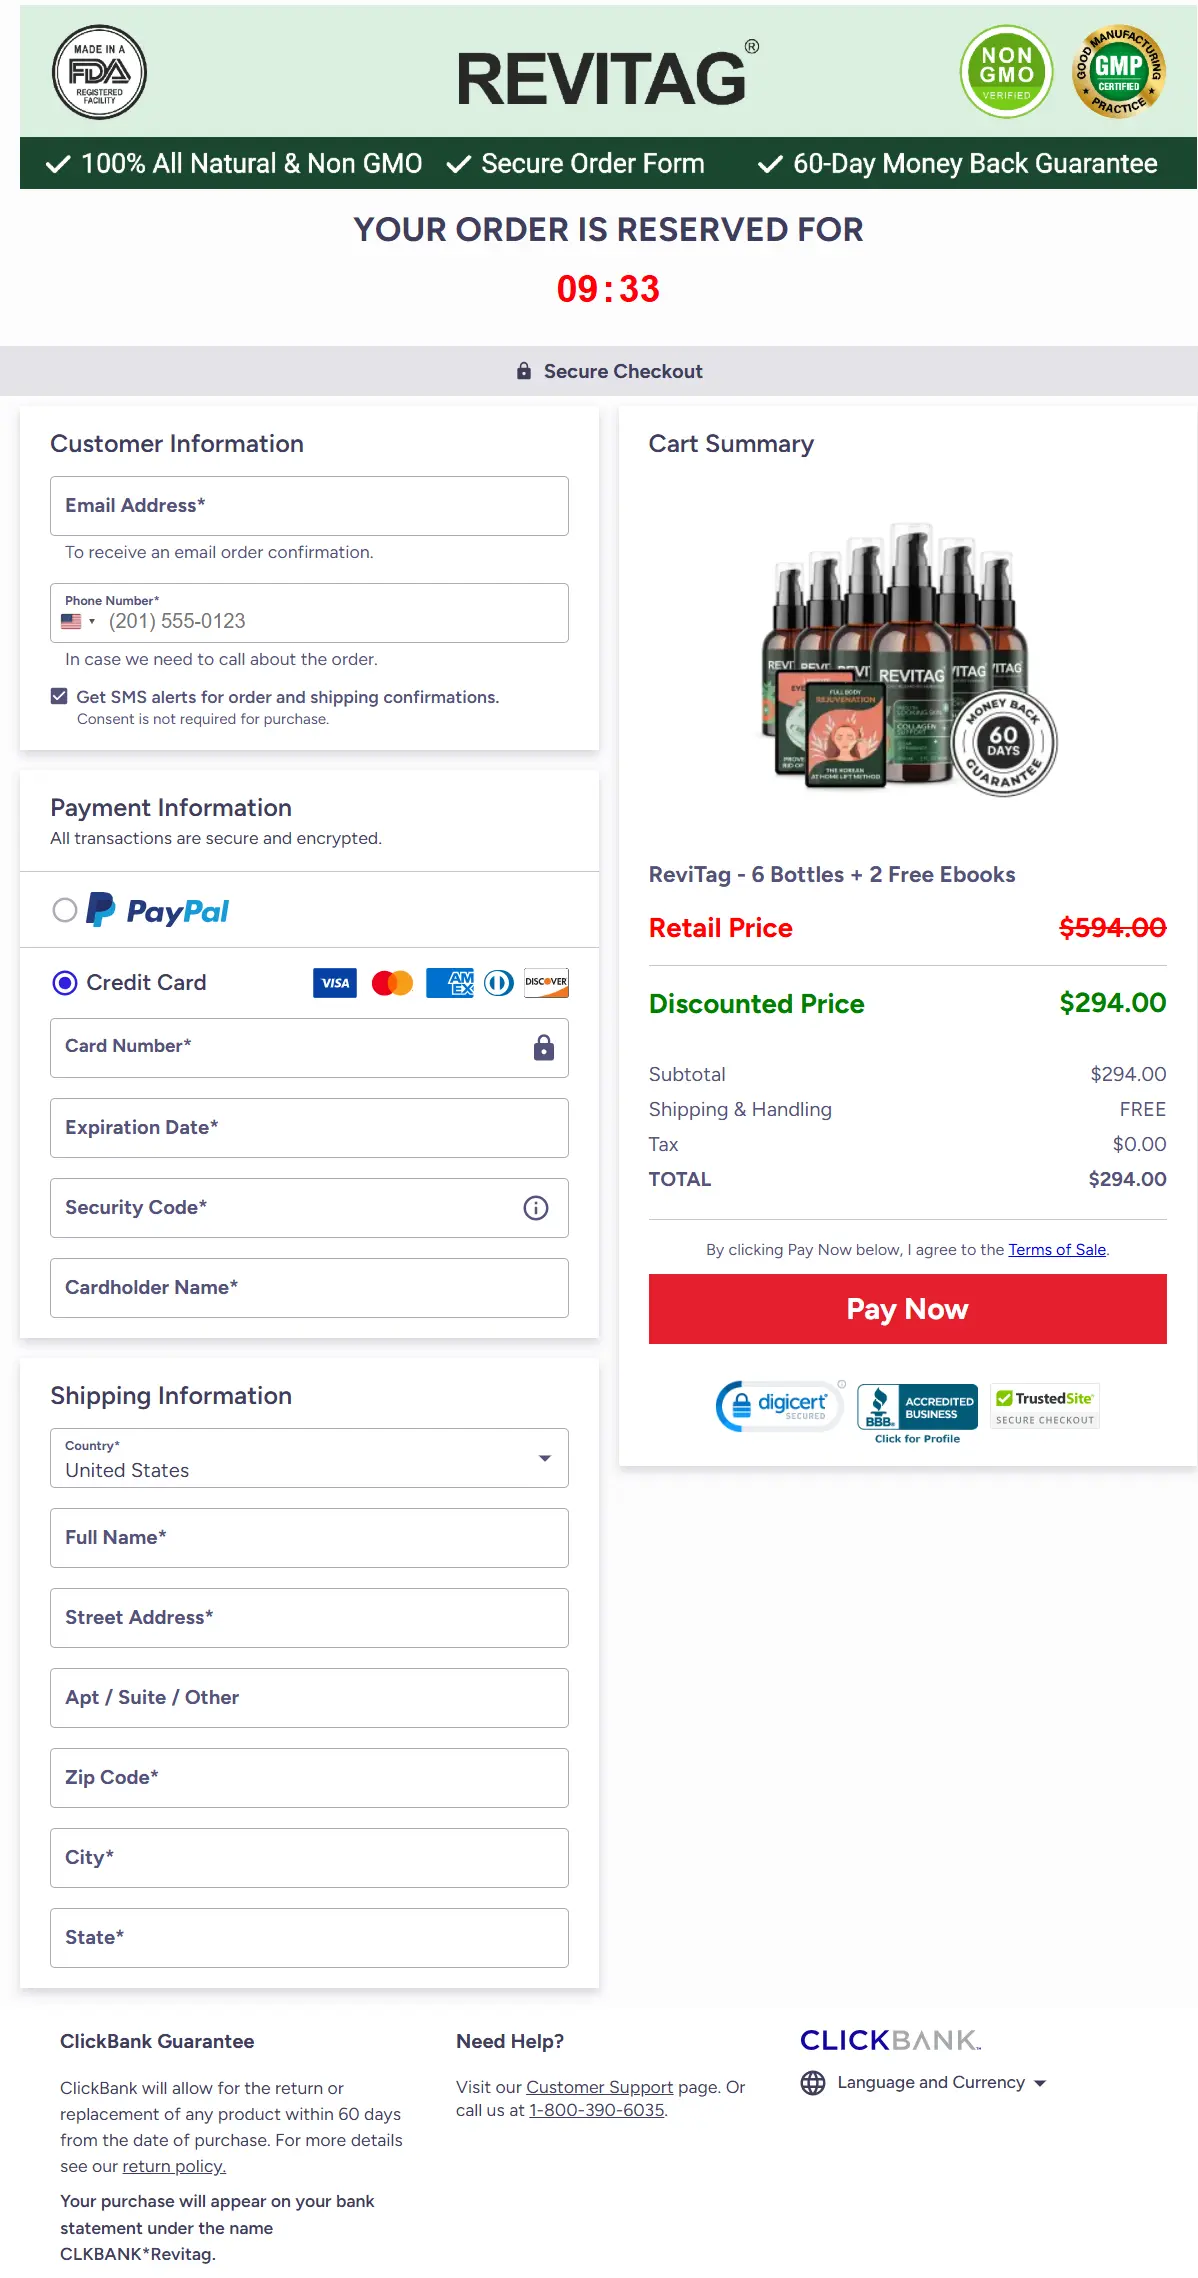Disable SMS alerts for order confirmations
This screenshot has height=2278, width=1198.
[x=59, y=696]
